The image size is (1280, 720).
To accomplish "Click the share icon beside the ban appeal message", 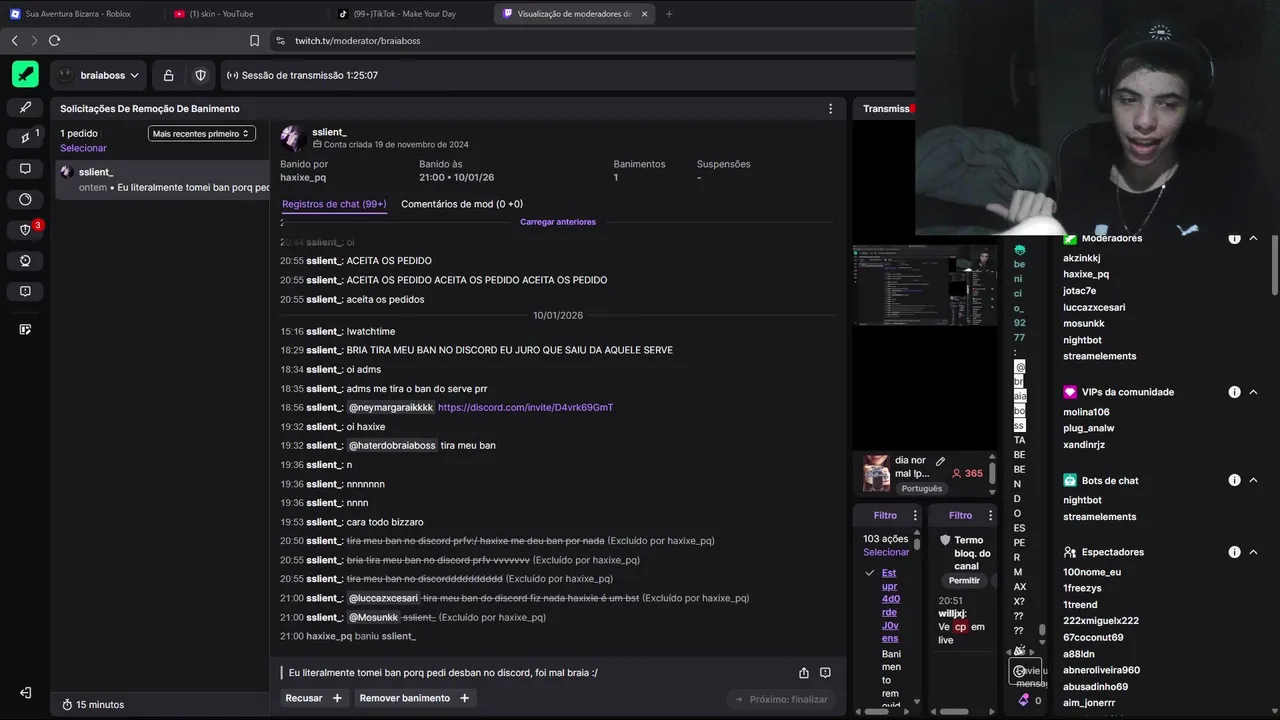I will [804, 673].
